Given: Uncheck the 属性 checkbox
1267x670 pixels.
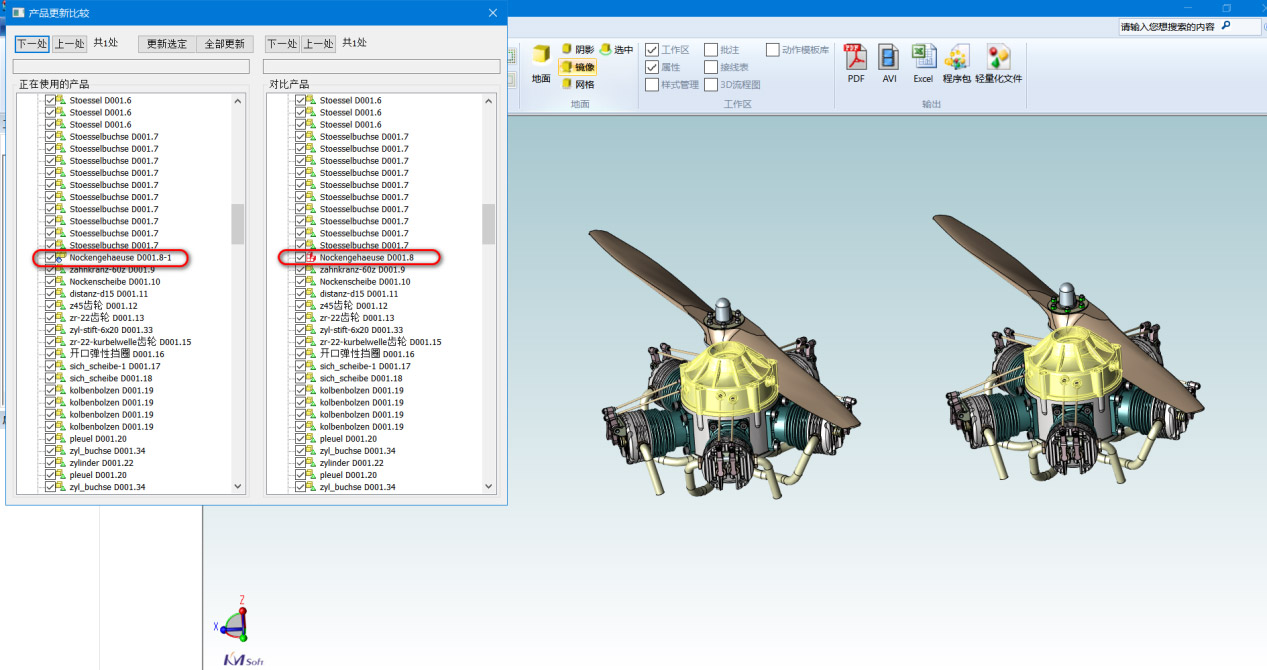Looking at the screenshot, I should point(652,67).
